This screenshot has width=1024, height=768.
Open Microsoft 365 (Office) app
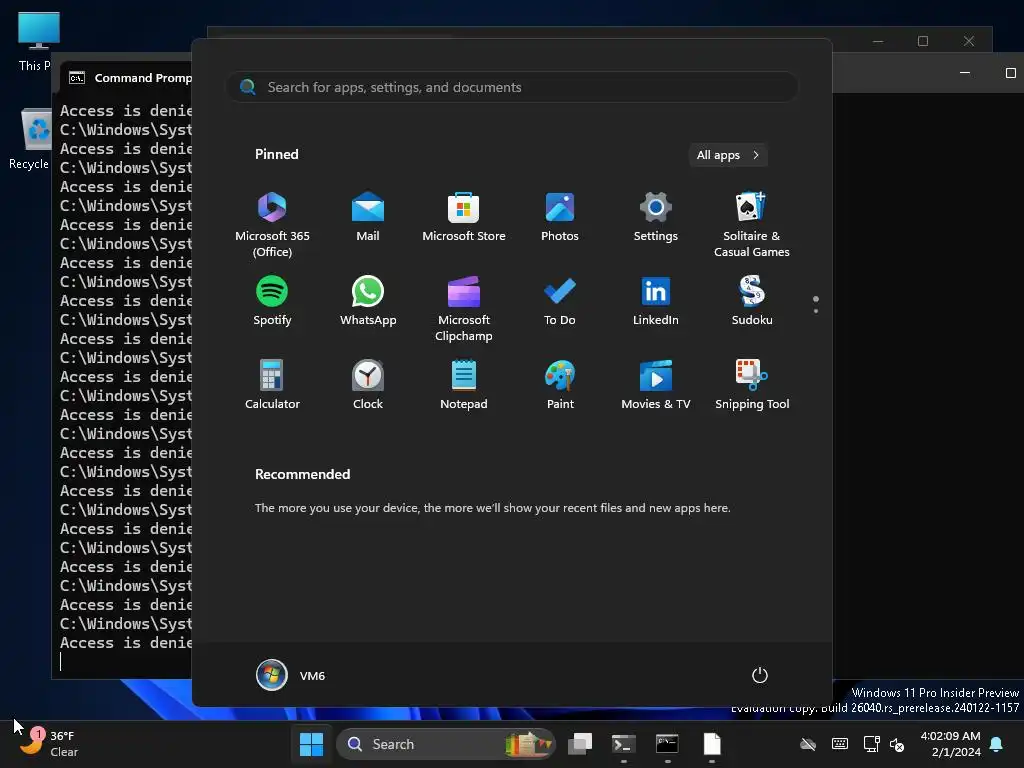[272, 223]
